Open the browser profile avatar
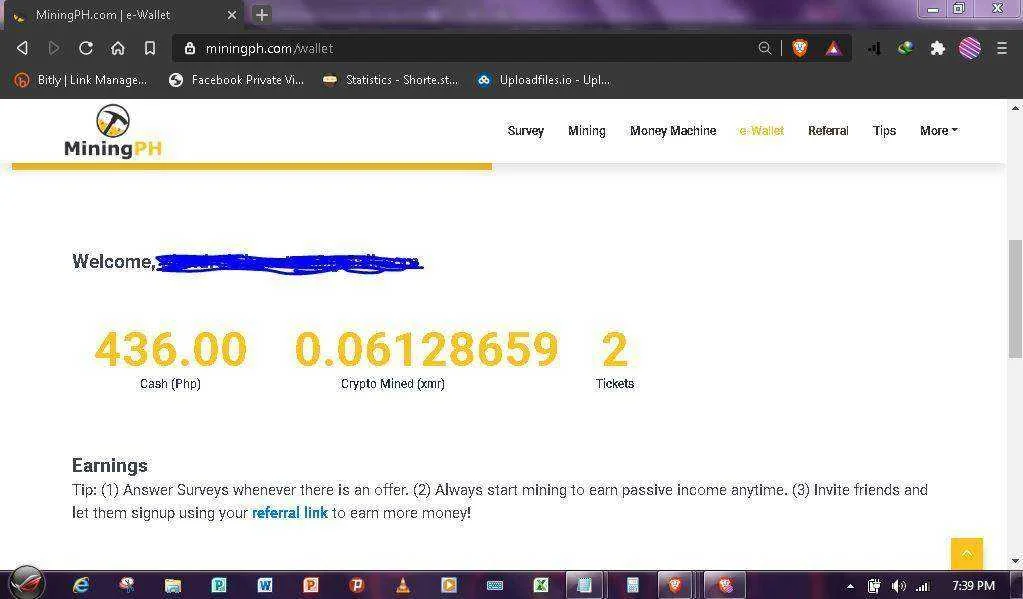The width and height of the screenshot is (1023, 599). (x=970, y=48)
